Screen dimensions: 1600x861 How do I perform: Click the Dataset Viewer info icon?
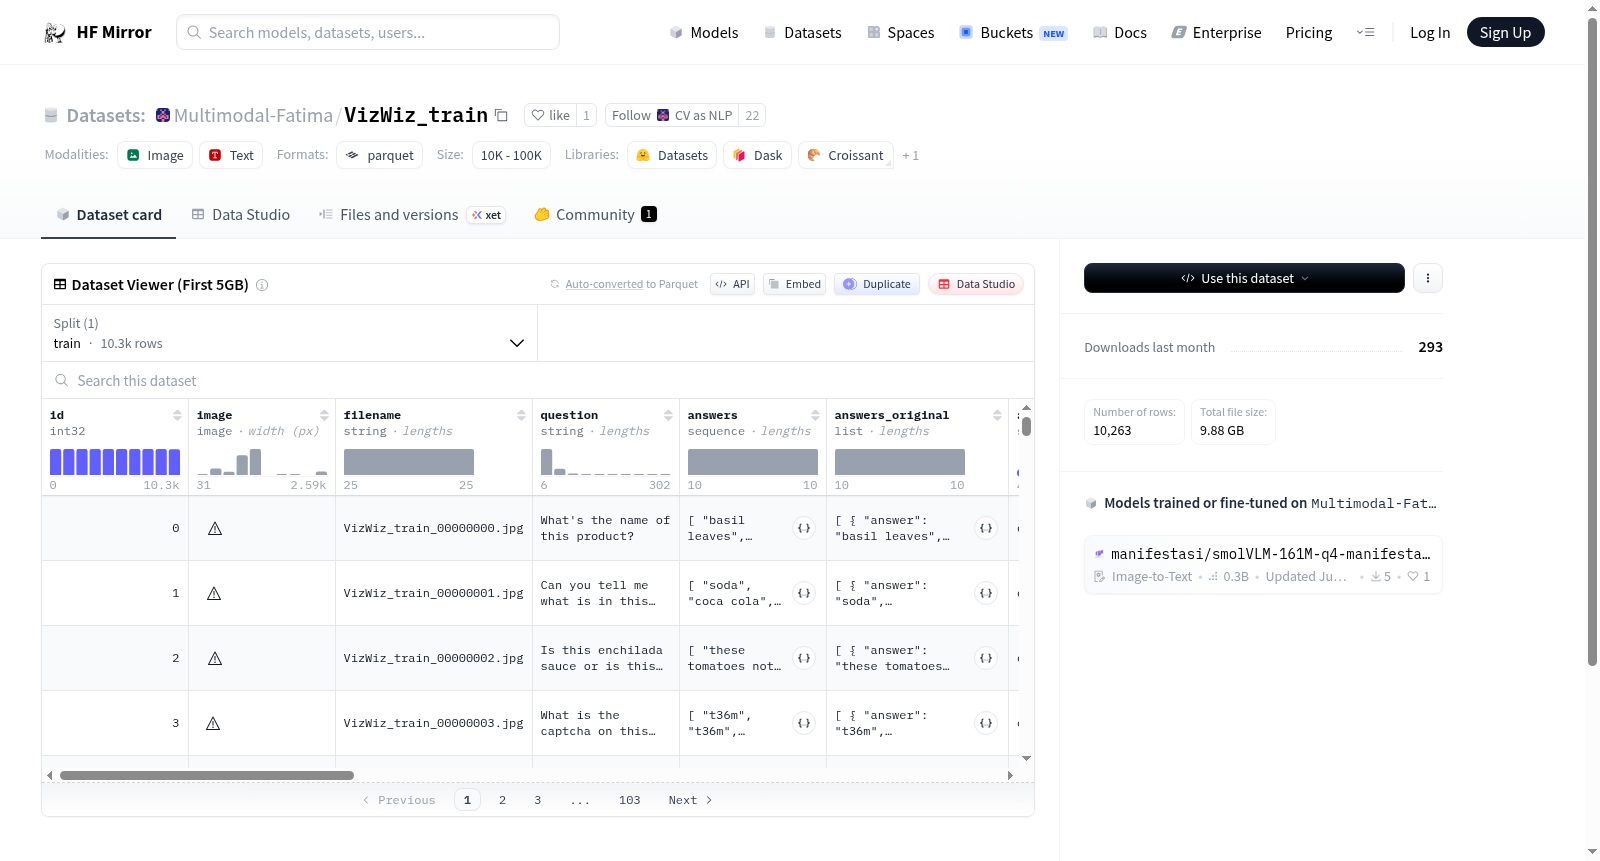click(262, 285)
